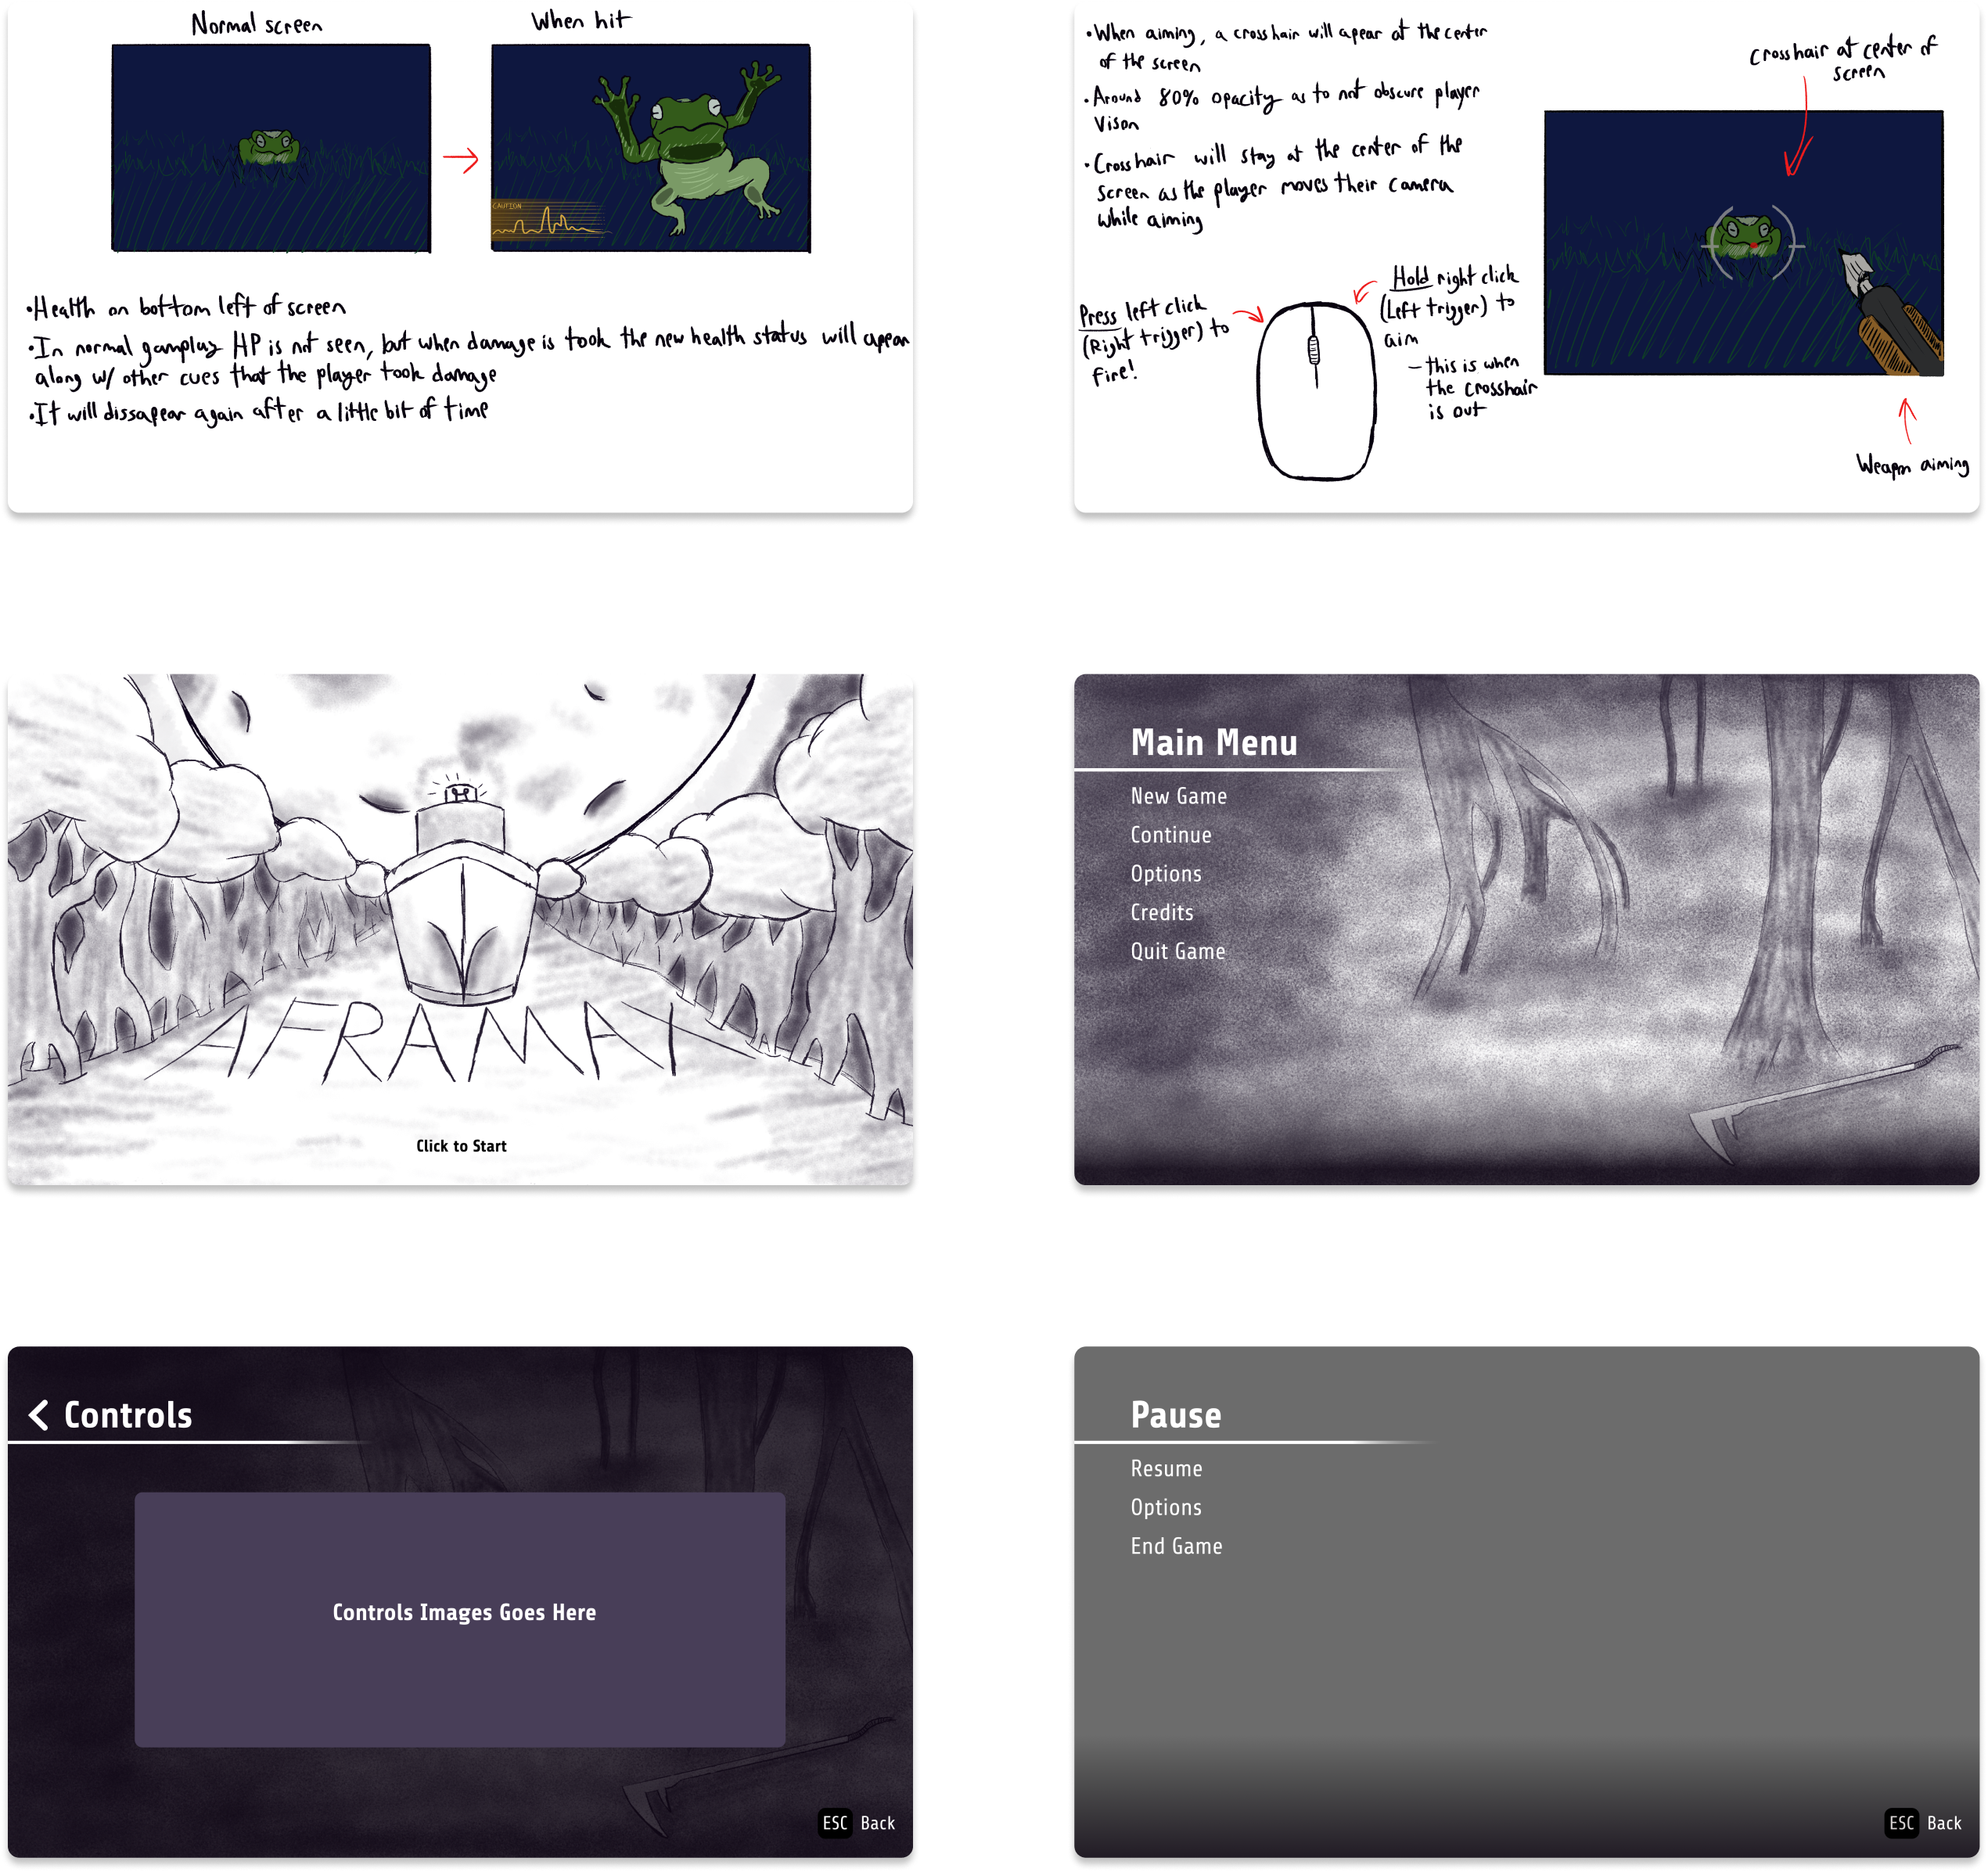The width and height of the screenshot is (1988, 1872).
Task: Click the 'Click to Start' text
Action: [461, 1146]
